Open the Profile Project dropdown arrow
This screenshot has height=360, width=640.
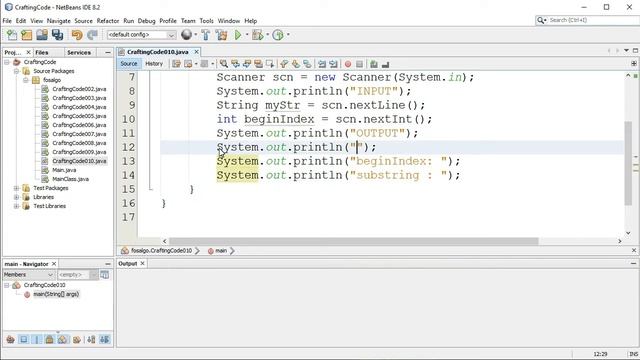point(288,35)
